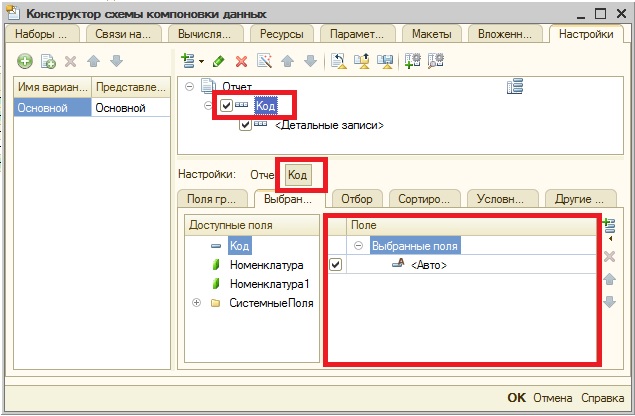Expand the СистемныеПоля folder

(196, 303)
